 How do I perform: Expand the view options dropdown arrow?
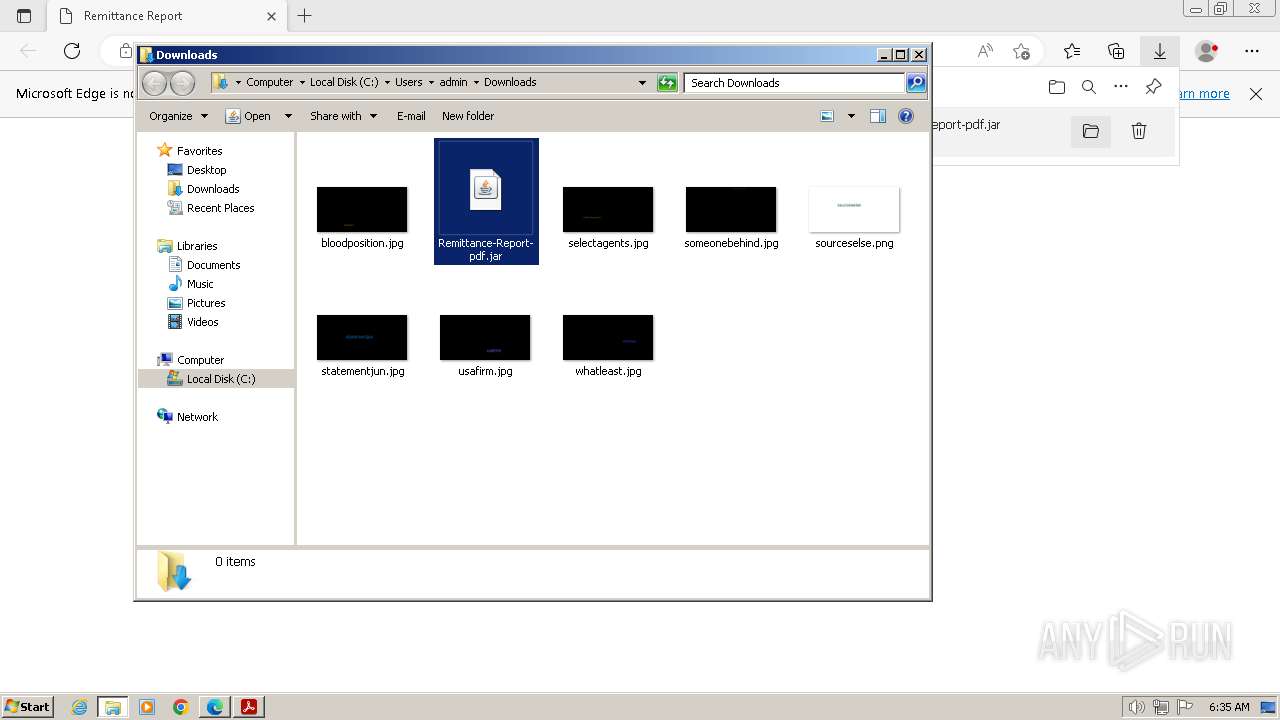pyautogui.click(x=851, y=116)
